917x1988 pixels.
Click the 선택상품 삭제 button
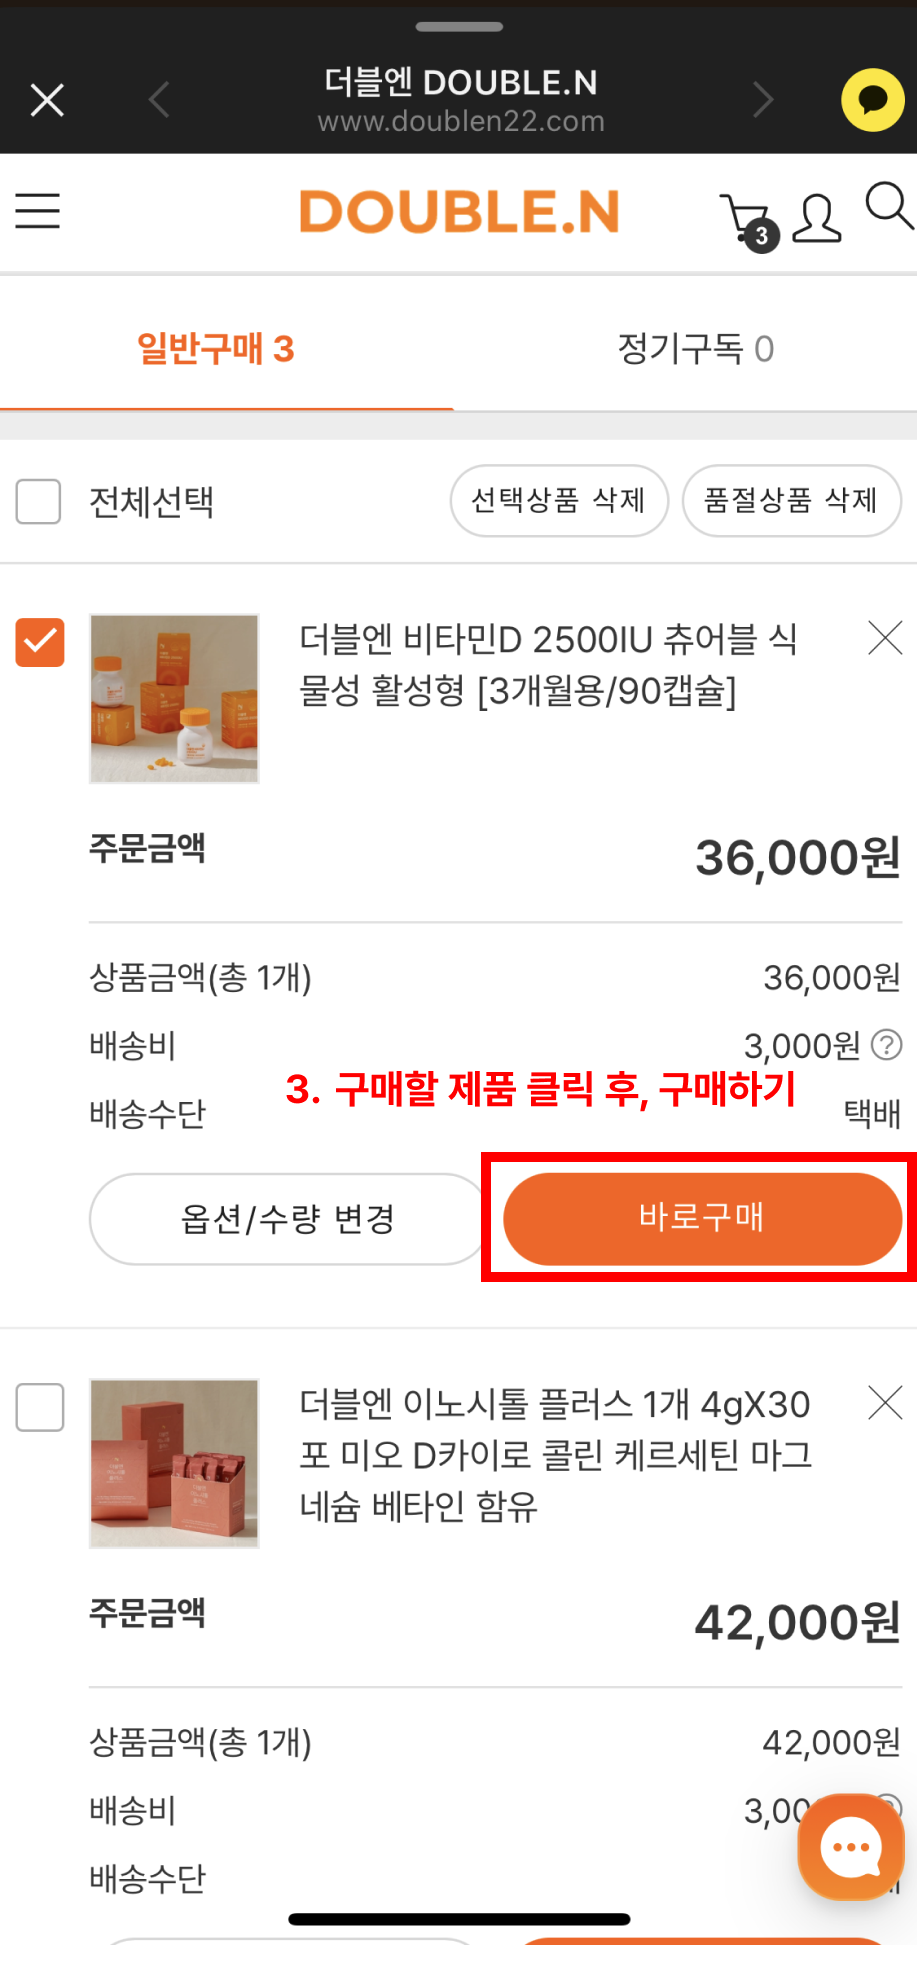(558, 500)
